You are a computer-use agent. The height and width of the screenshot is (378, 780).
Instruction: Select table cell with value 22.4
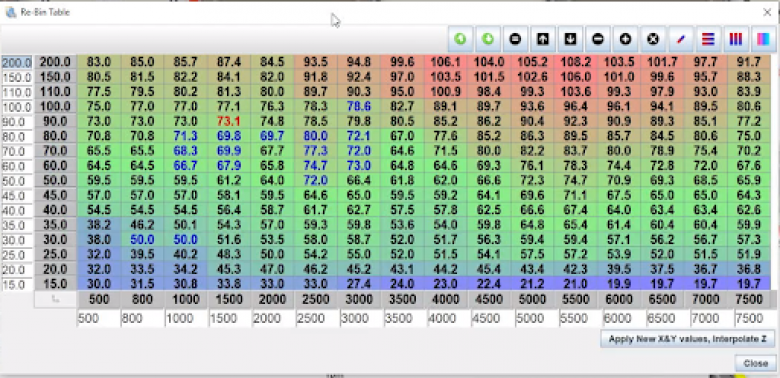point(489,284)
